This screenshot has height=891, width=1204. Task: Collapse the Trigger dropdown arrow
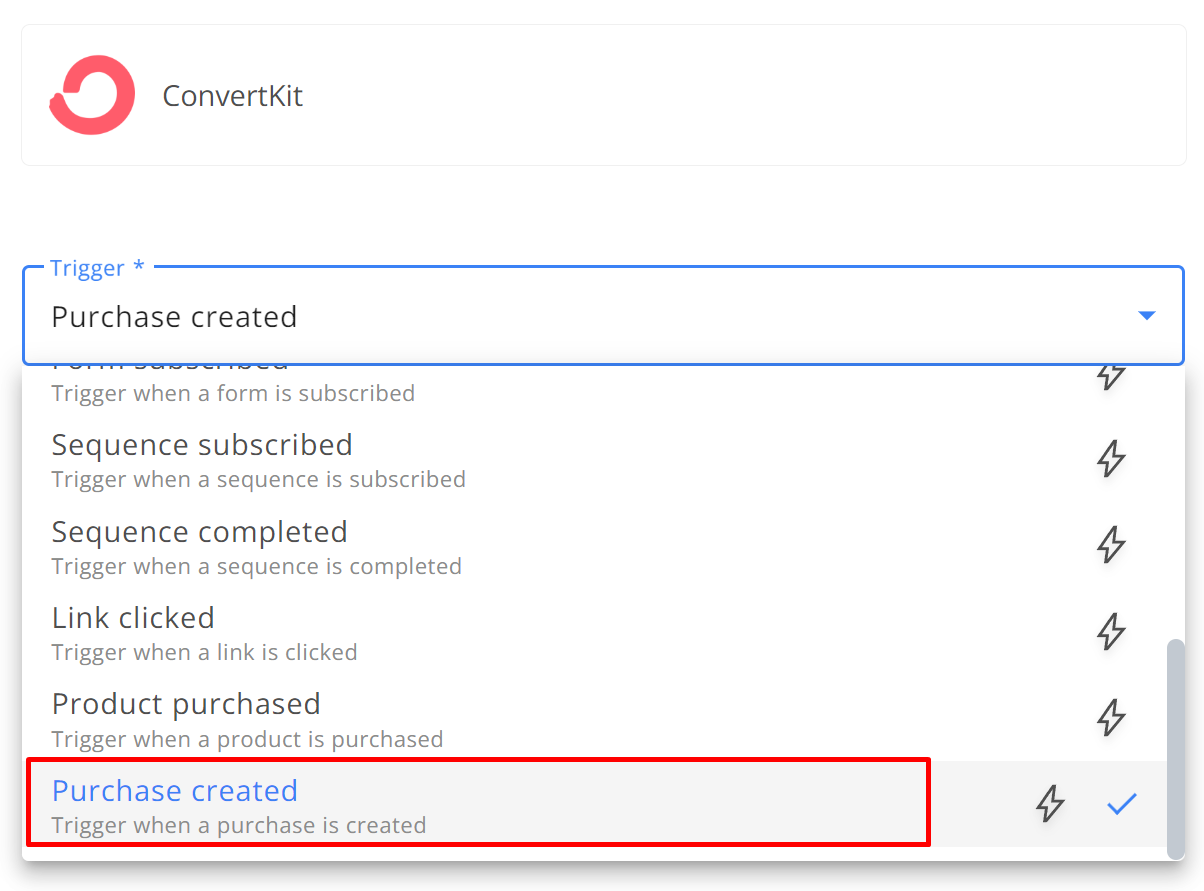pyautogui.click(x=1147, y=316)
